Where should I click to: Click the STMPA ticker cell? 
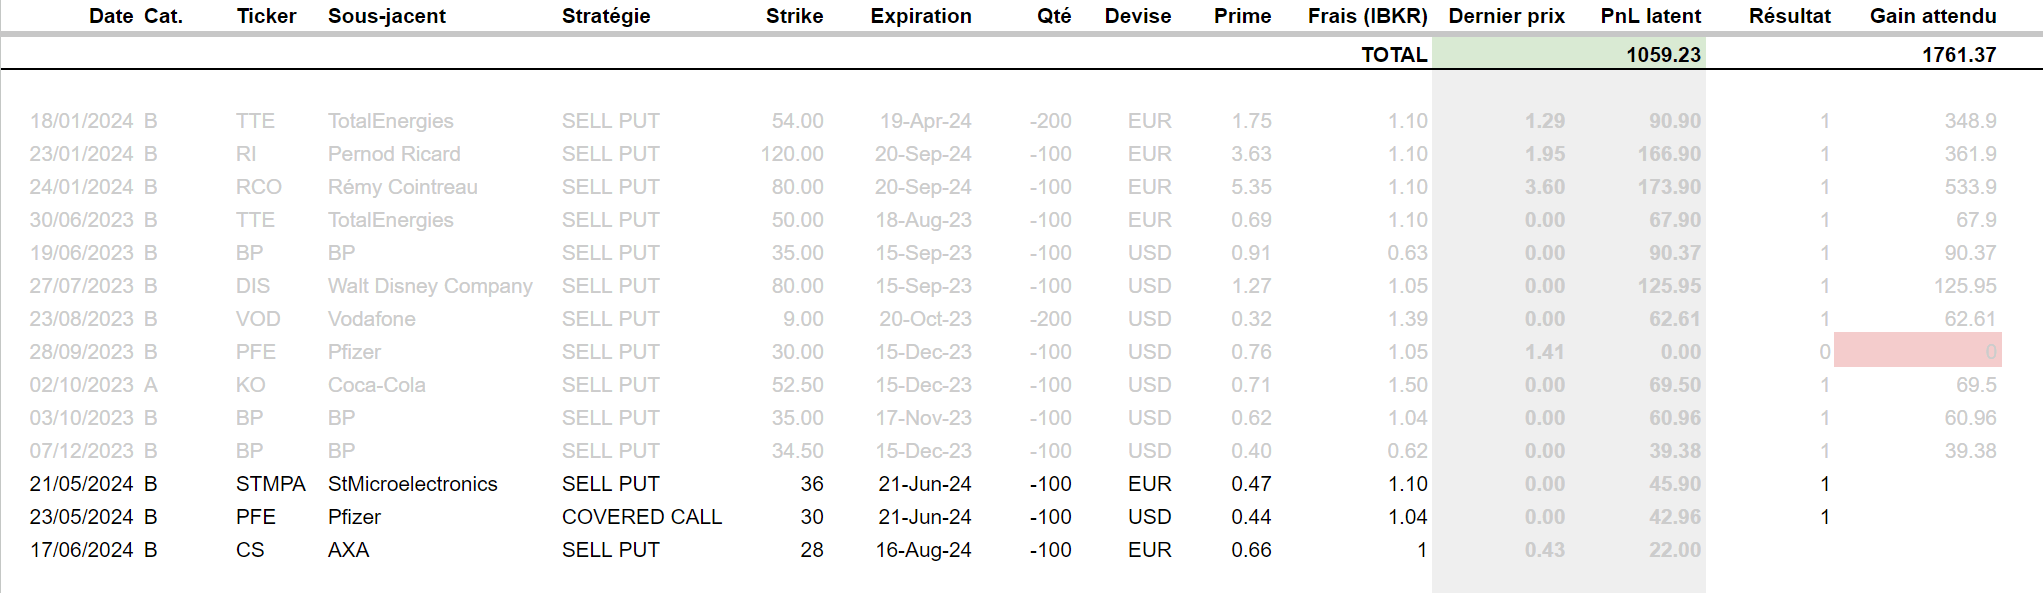click(x=270, y=484)
